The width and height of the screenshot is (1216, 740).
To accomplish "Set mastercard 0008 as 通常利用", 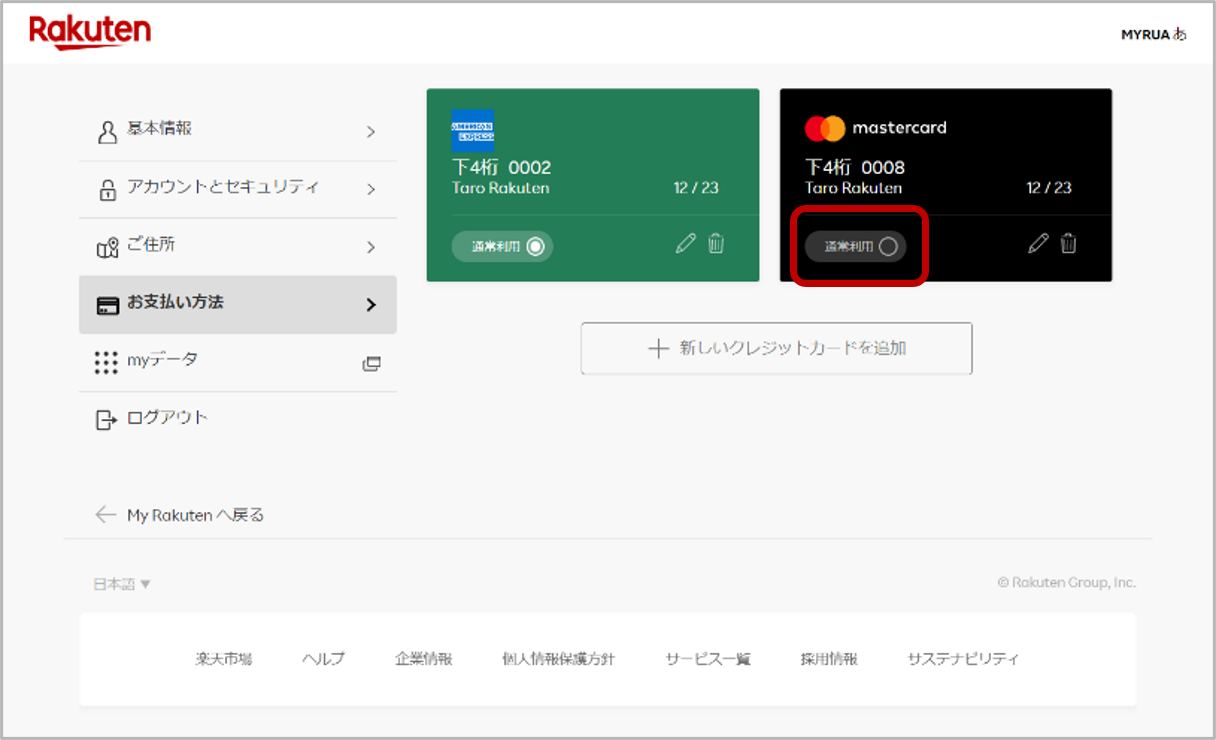I will point(856,246).
